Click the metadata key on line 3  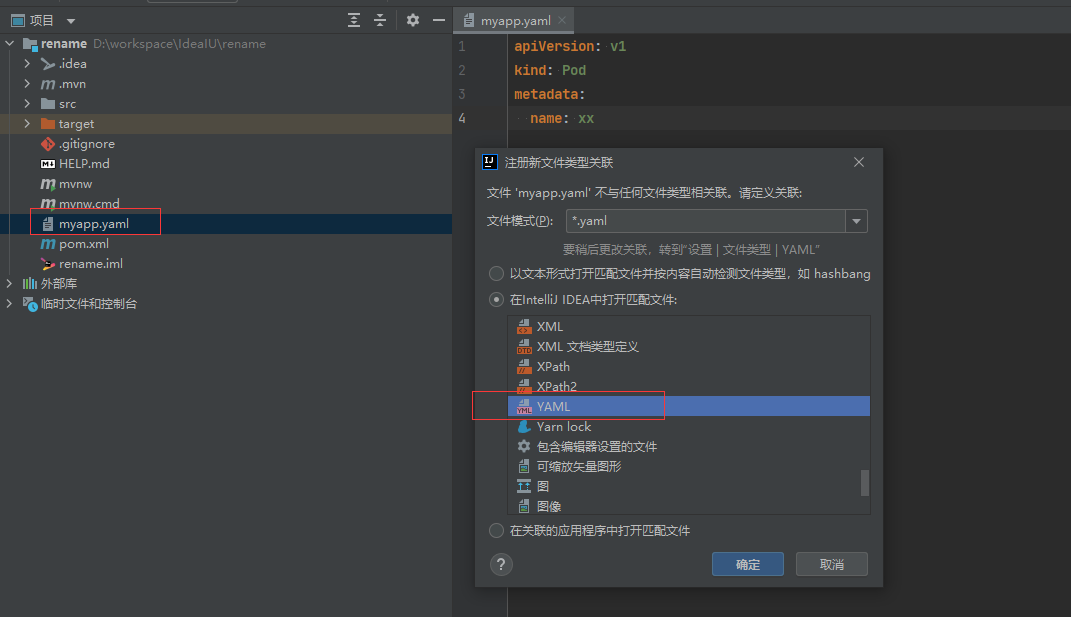(546, 94)
